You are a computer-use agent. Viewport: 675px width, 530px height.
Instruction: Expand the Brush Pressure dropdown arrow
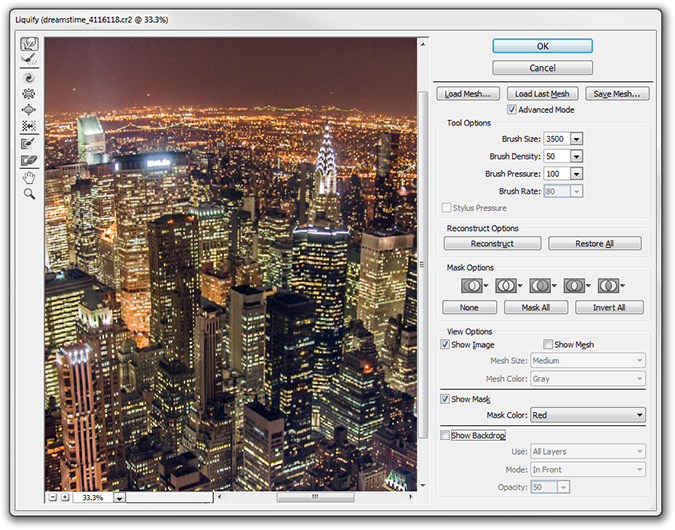(577, 173)
